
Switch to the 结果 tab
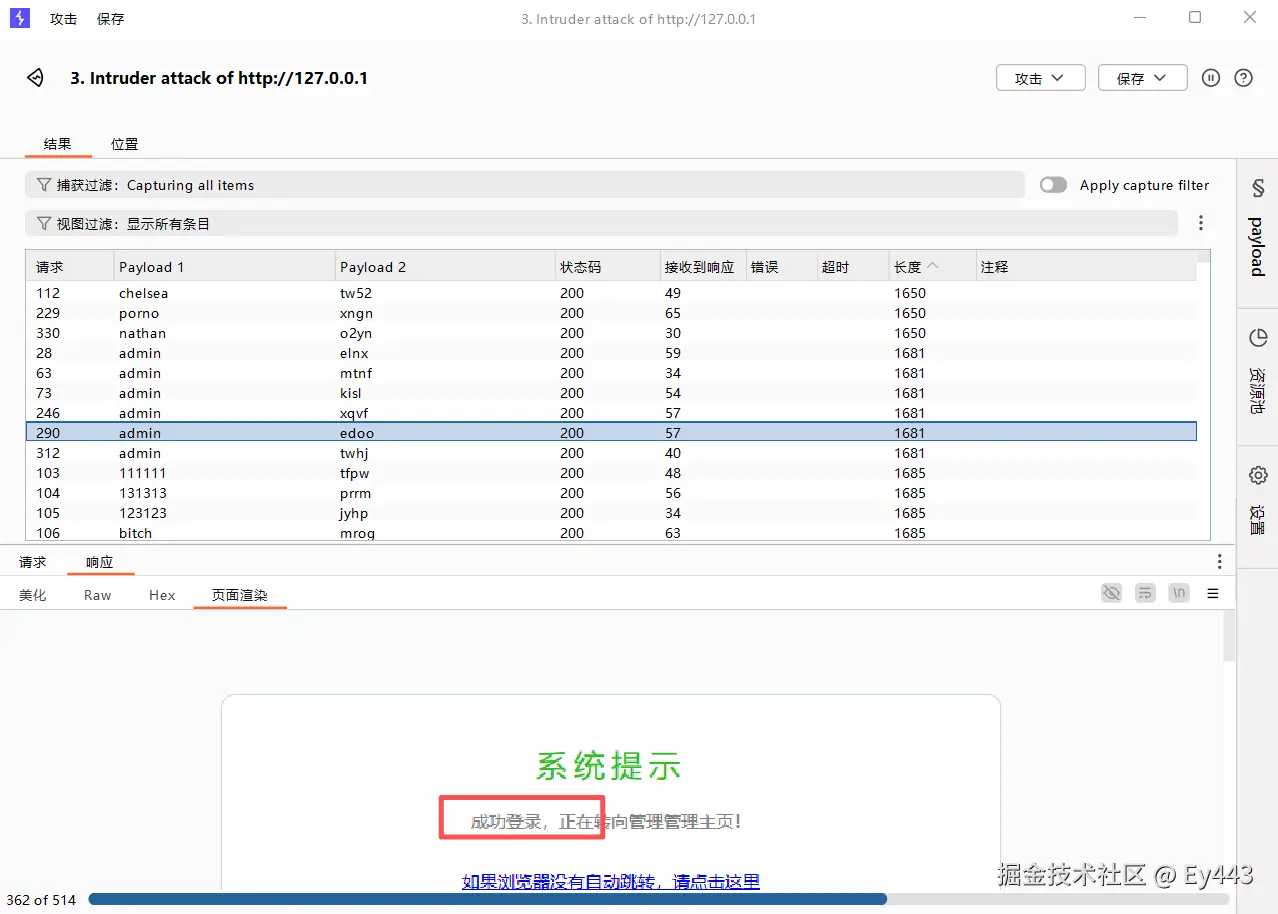pyautogui.click(x=58, y=144)
